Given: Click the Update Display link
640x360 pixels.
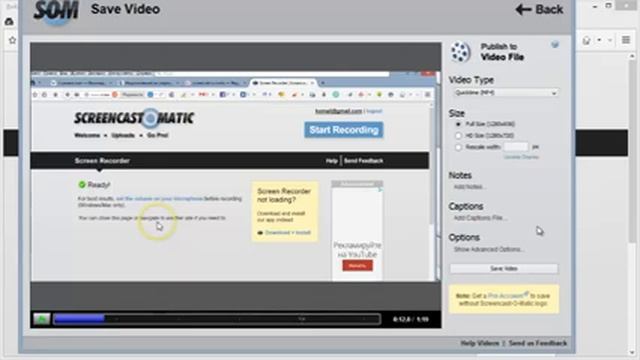Looking at the screenshot, I should (x=521, y=157).
